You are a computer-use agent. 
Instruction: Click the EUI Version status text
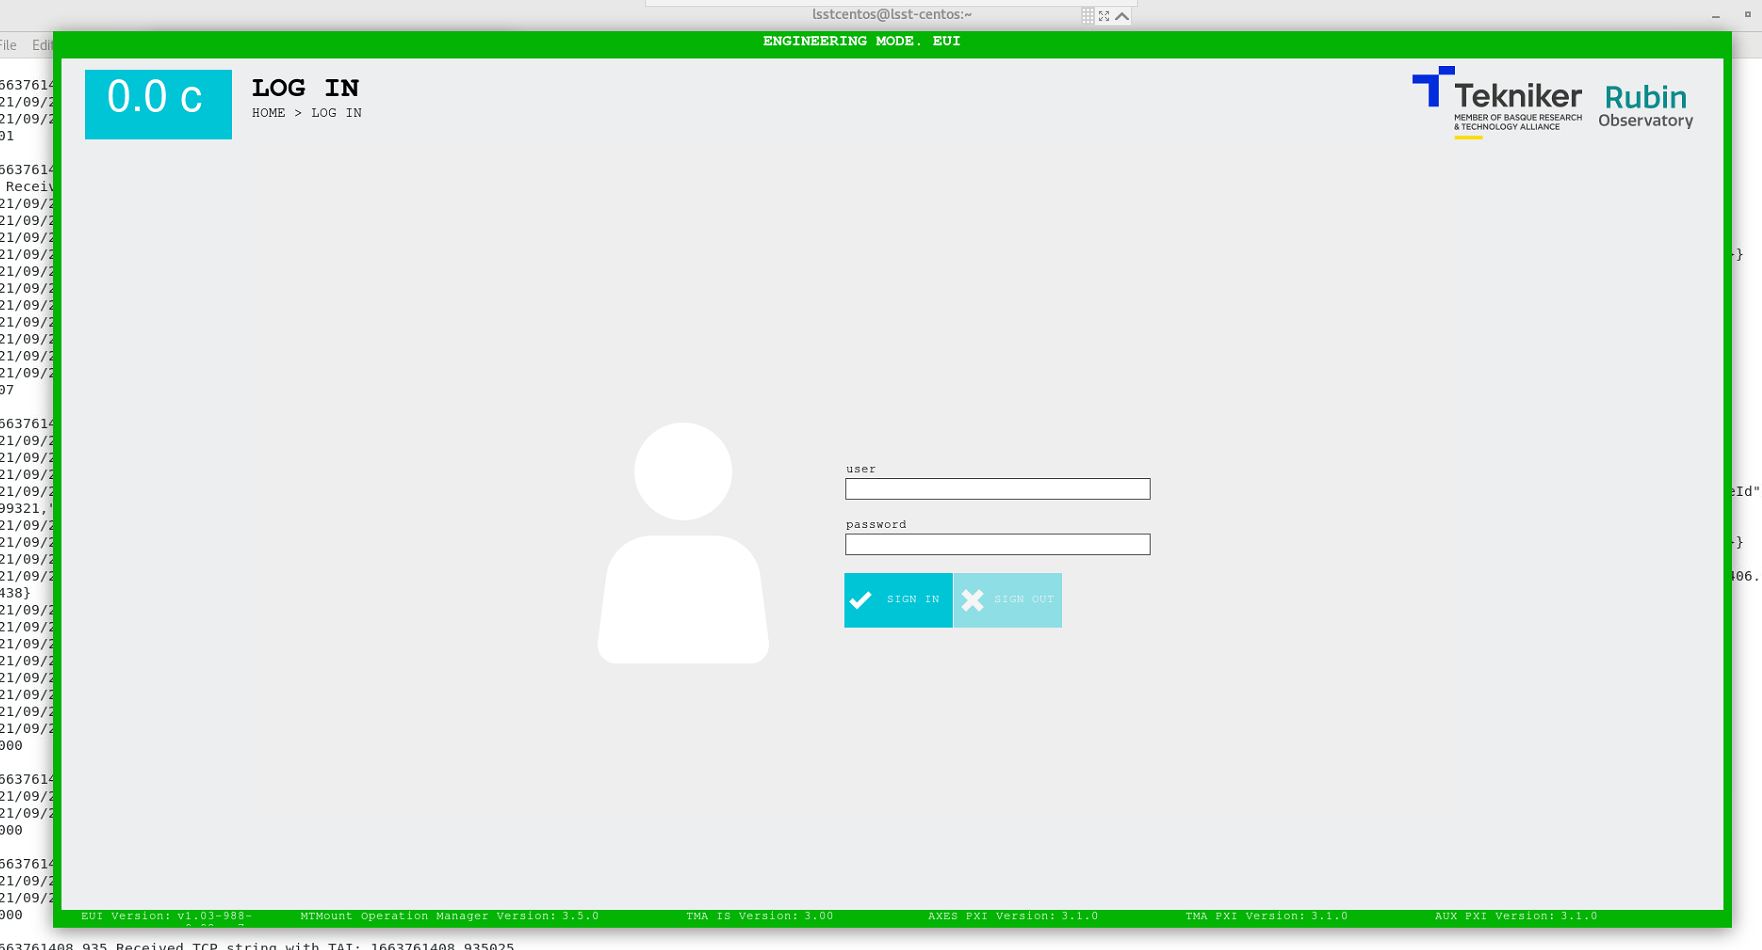pyautogui.click(x=166, y=916)
